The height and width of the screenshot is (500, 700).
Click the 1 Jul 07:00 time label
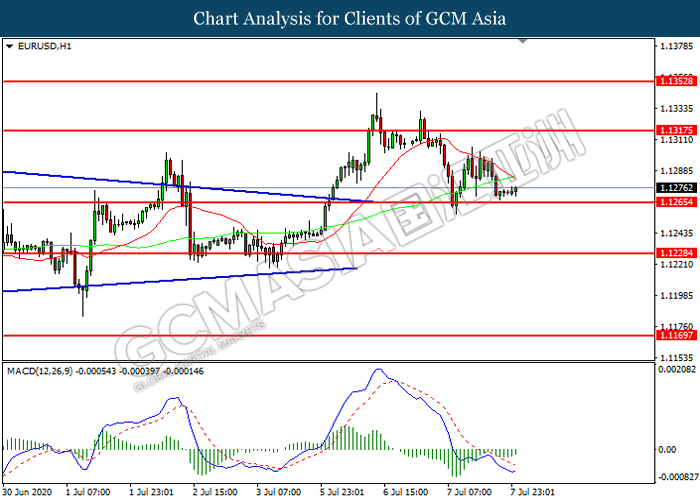click(88, 492)
